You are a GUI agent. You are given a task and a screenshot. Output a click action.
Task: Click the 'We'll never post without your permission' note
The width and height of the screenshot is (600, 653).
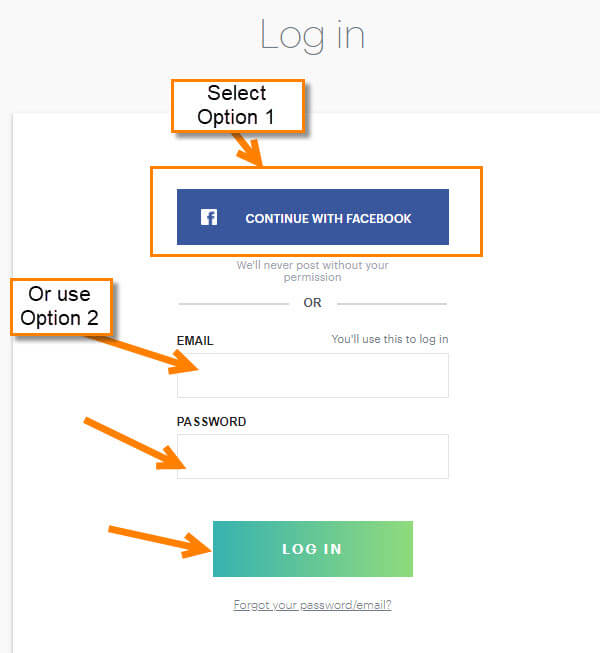[312, 271]
